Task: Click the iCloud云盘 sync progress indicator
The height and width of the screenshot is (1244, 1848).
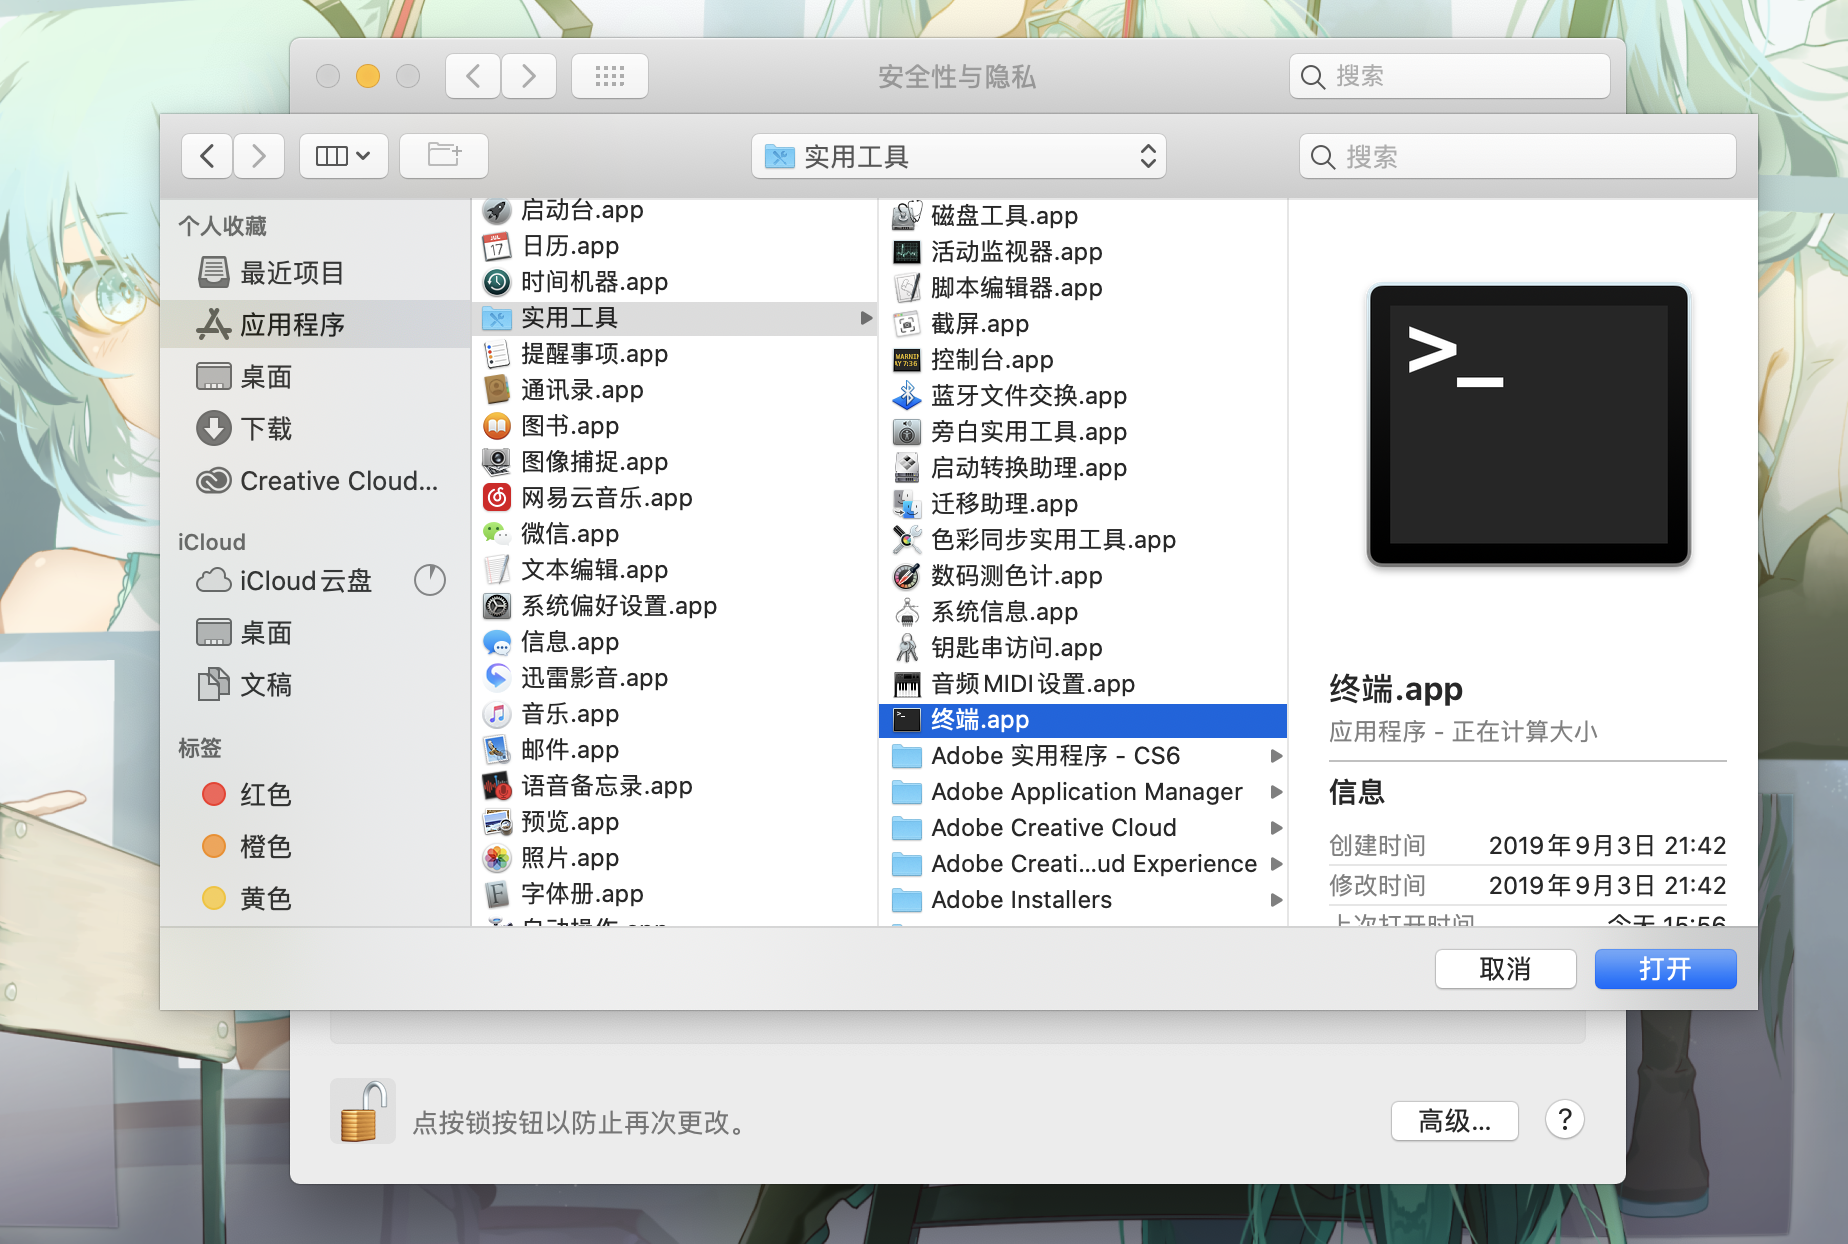Action: pyautogui.click(x=430, y=580)
